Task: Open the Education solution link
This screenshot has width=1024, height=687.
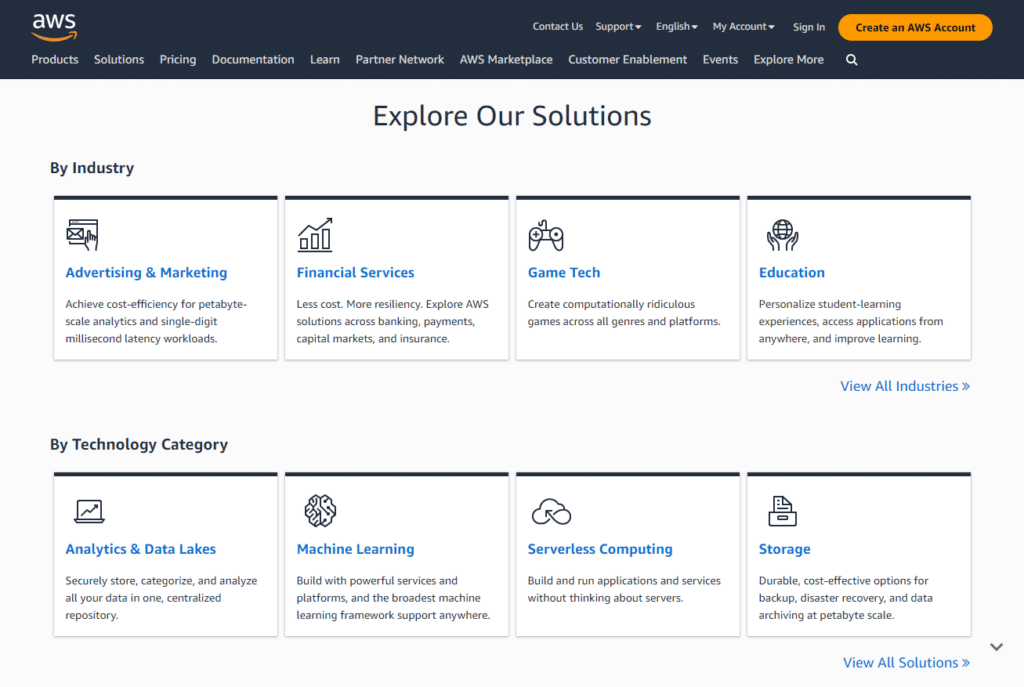Action: pyautogui.click(x=792, y=272)
